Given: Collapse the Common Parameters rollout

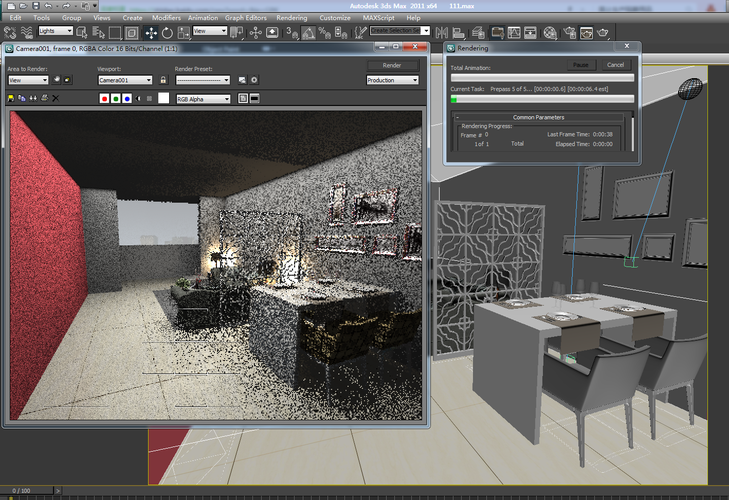Looking at the screenshot, I should [x=538, y=118].
